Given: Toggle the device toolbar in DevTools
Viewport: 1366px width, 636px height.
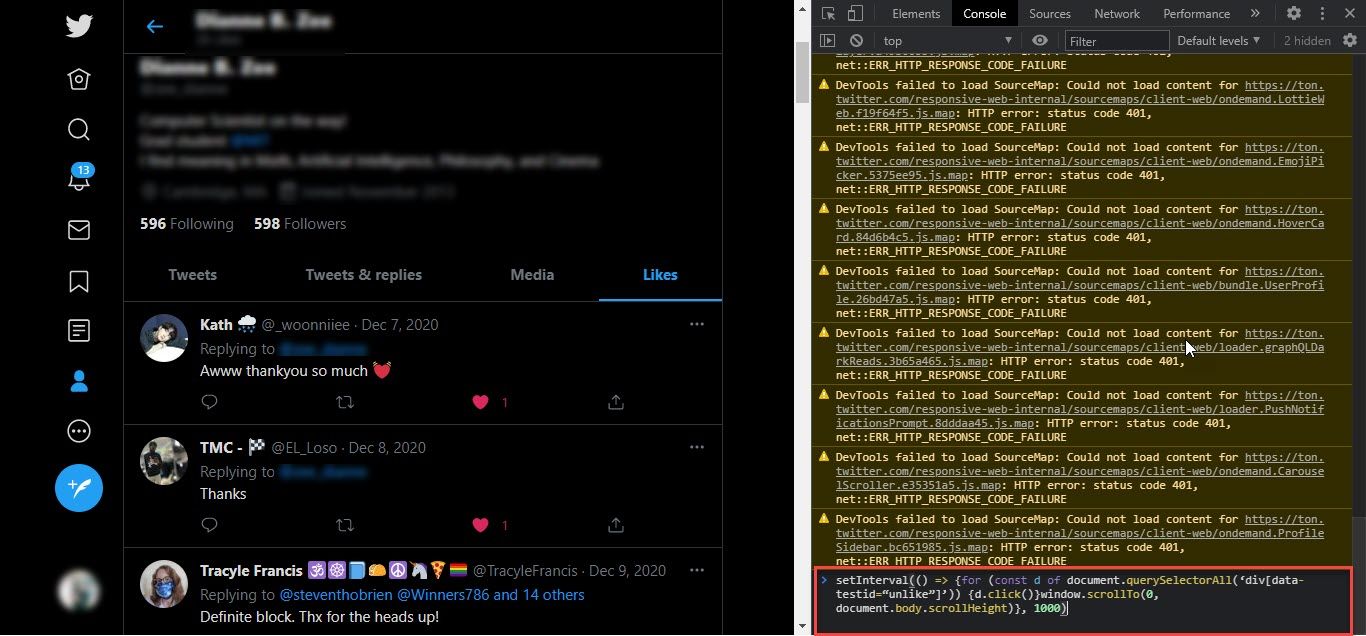Looking at the screenshot, I should coord(855,13).
